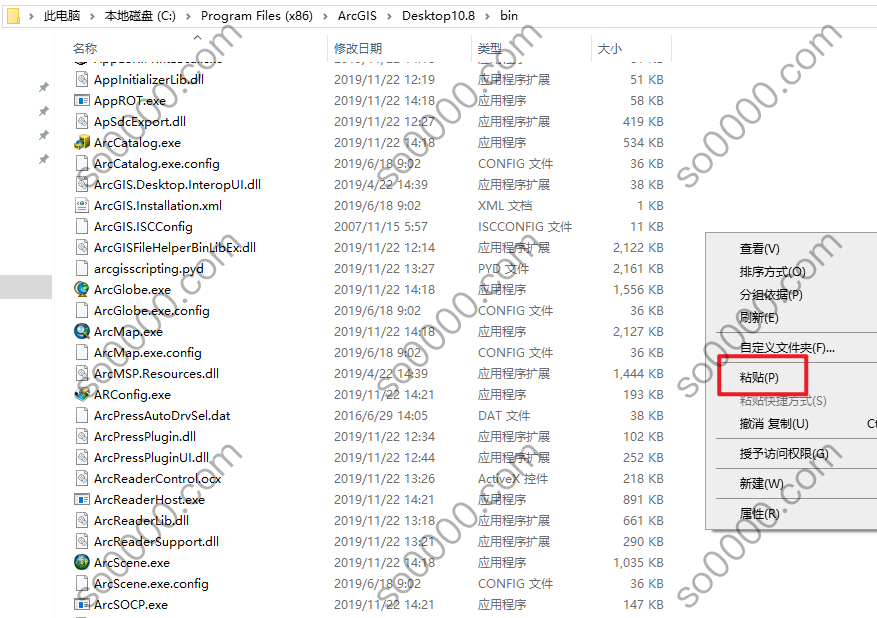Click the ArcSOCP.exe file icon
The image size is (877, 618).
(82, 605)
